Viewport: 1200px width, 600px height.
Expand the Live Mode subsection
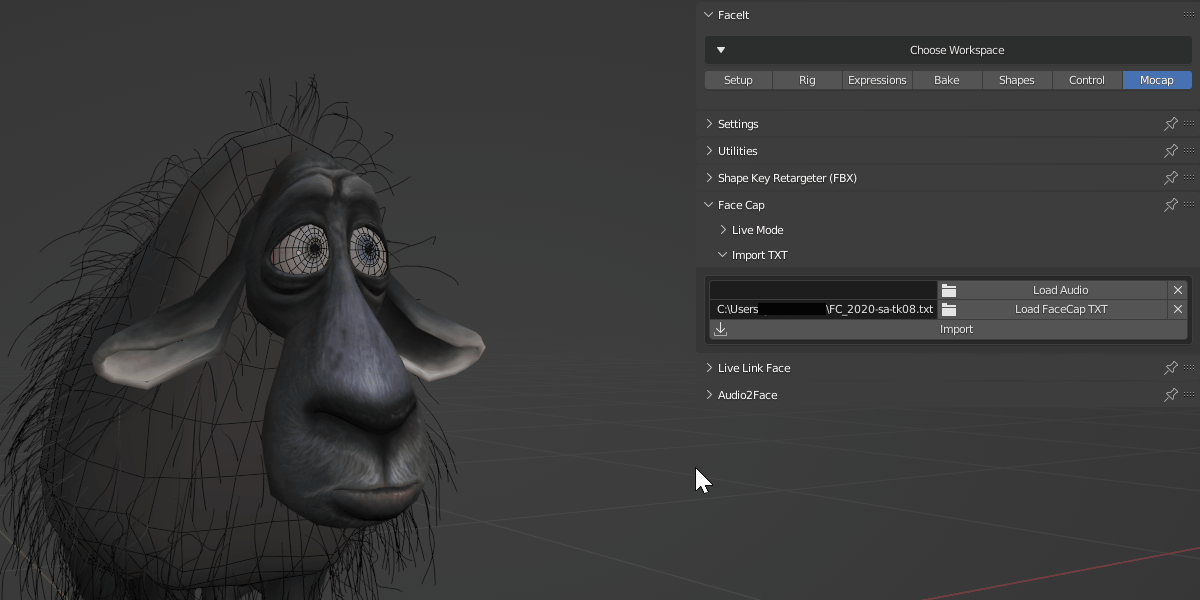(x=723, y=230)
